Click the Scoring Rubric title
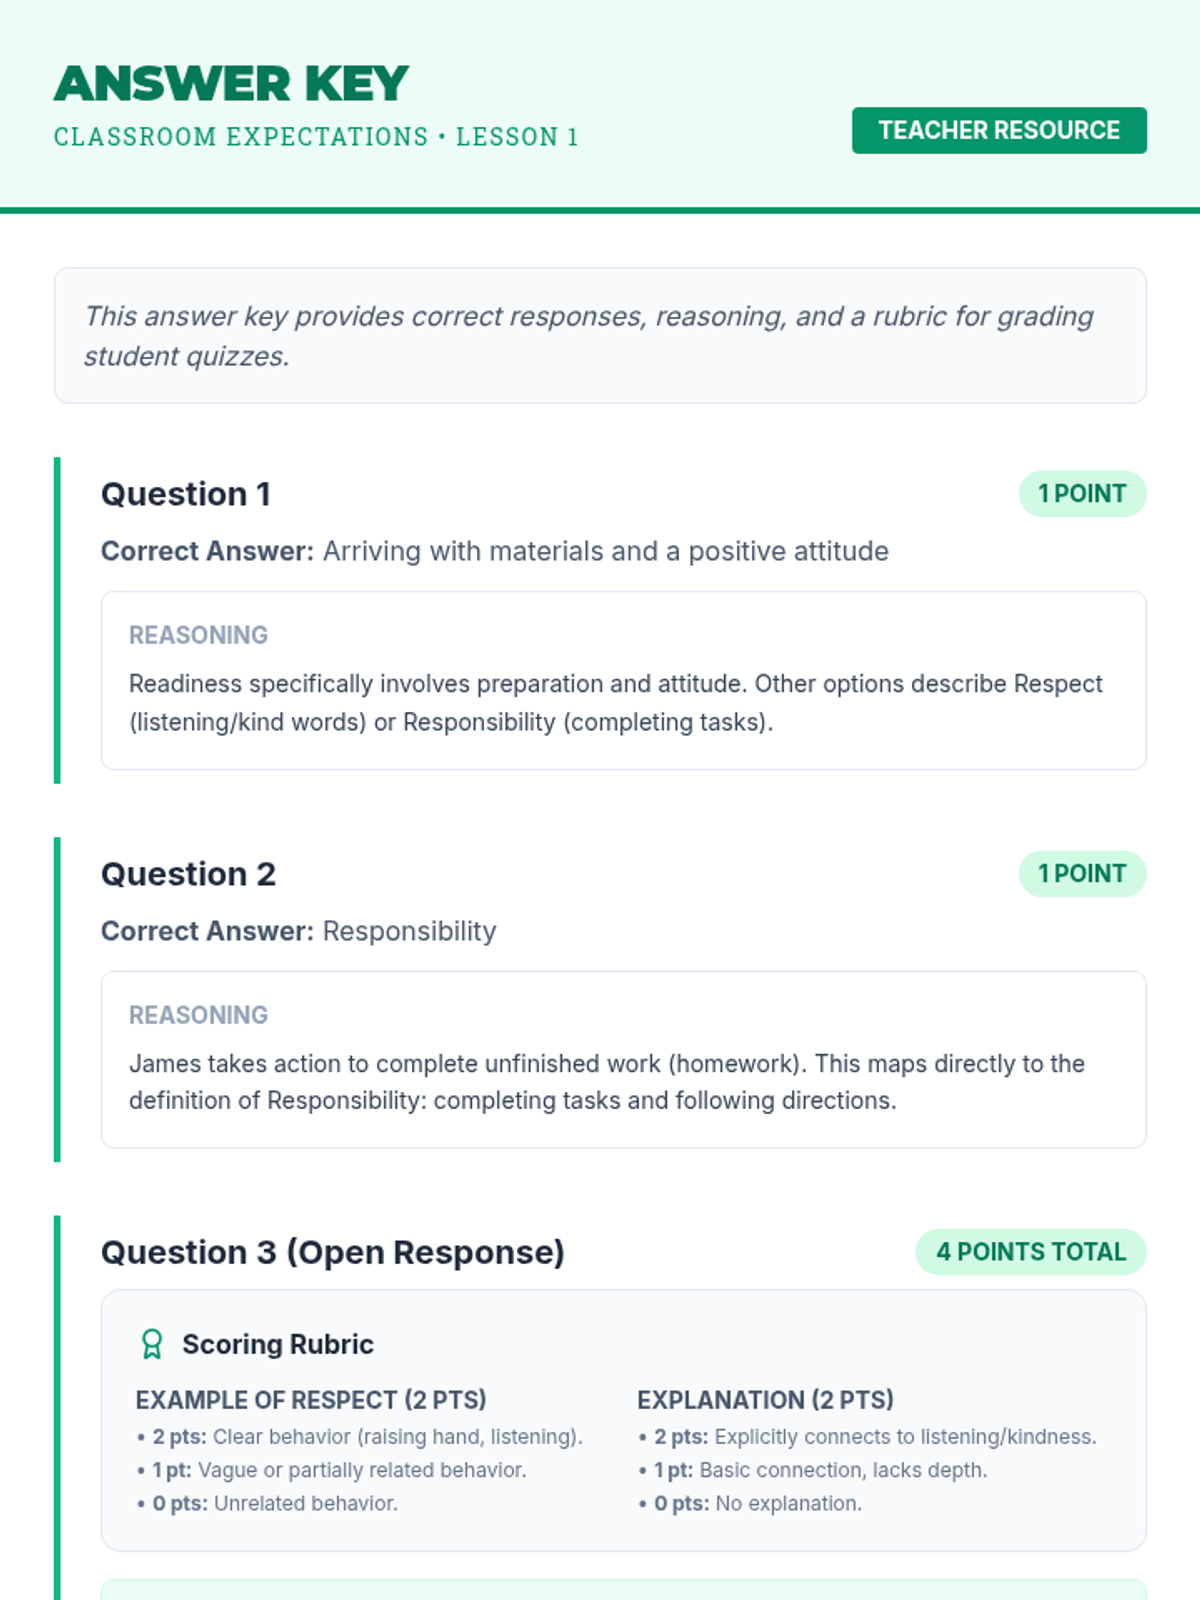Viewport: 1200px width, 1600px height. click(x=278, y=1344)
